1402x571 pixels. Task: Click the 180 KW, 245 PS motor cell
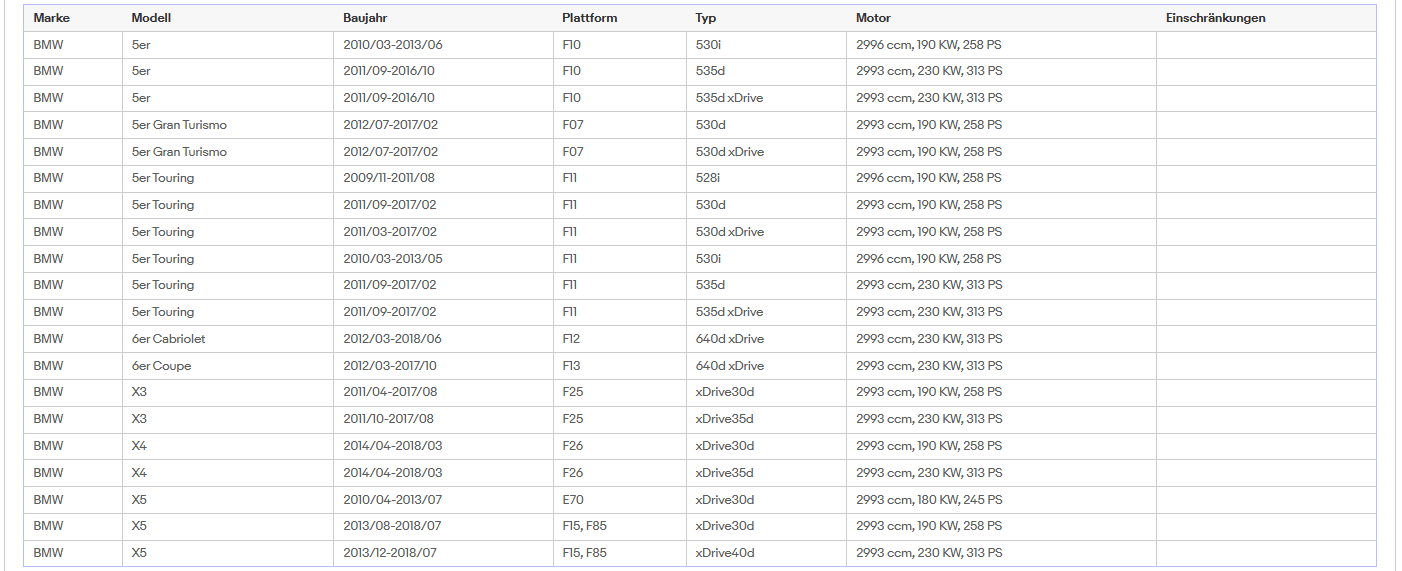point(1001,500)
